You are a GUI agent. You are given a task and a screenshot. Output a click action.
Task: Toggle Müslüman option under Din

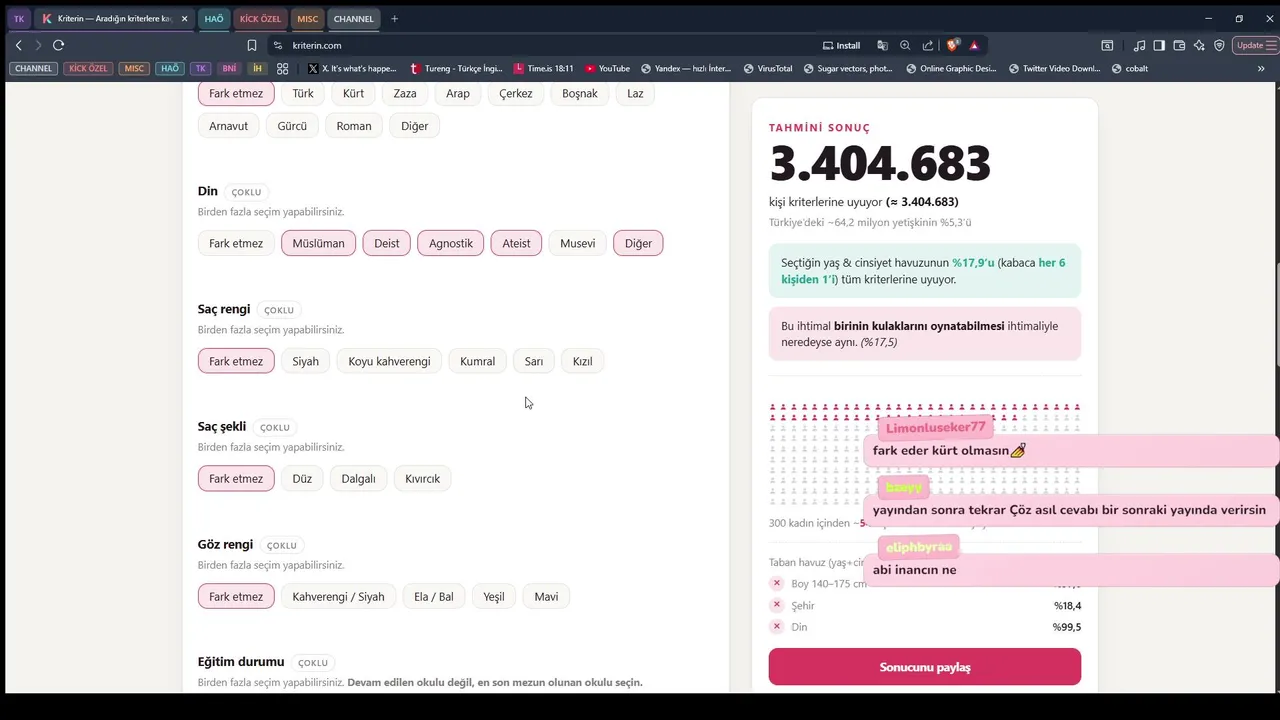pyautogui.click(x=318, y=243)
